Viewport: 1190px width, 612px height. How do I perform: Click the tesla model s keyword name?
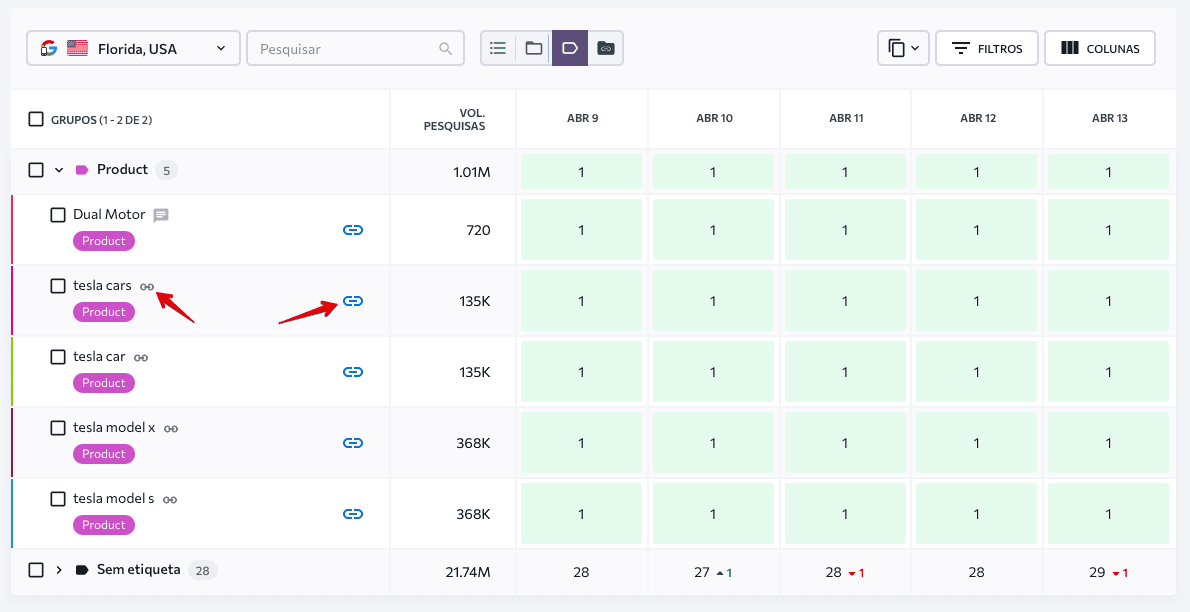click(114, 499)
